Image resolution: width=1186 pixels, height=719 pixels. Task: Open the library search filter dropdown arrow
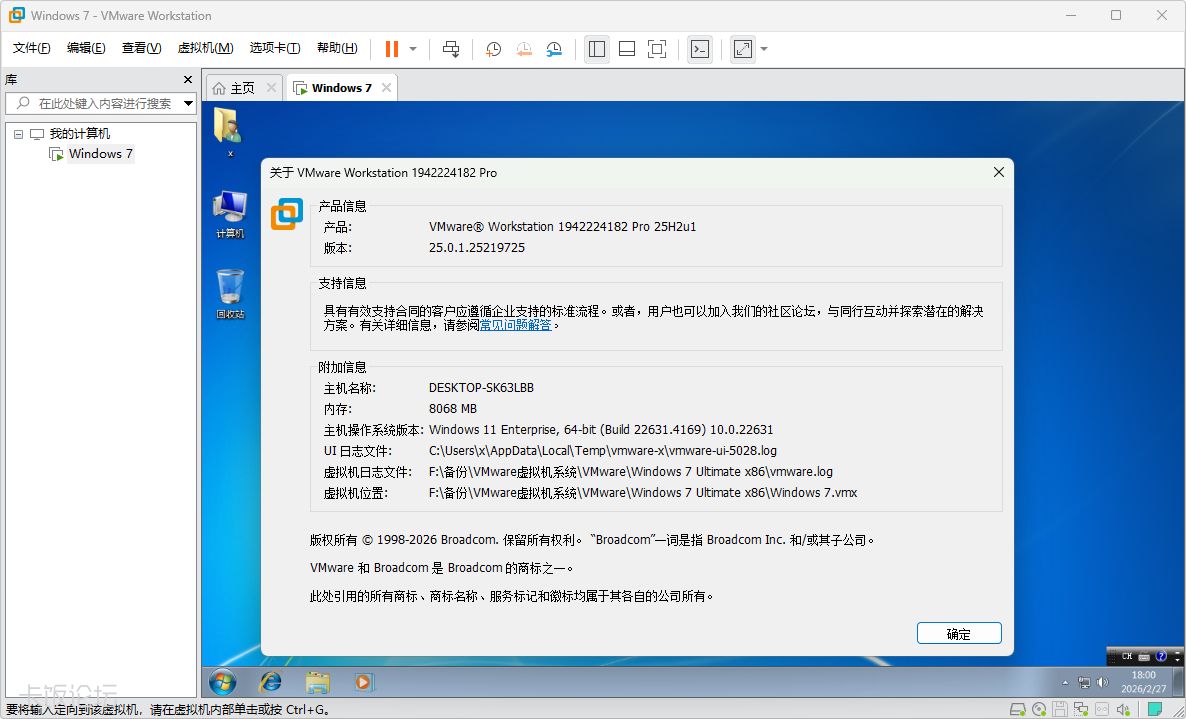(x=188, y=103)
